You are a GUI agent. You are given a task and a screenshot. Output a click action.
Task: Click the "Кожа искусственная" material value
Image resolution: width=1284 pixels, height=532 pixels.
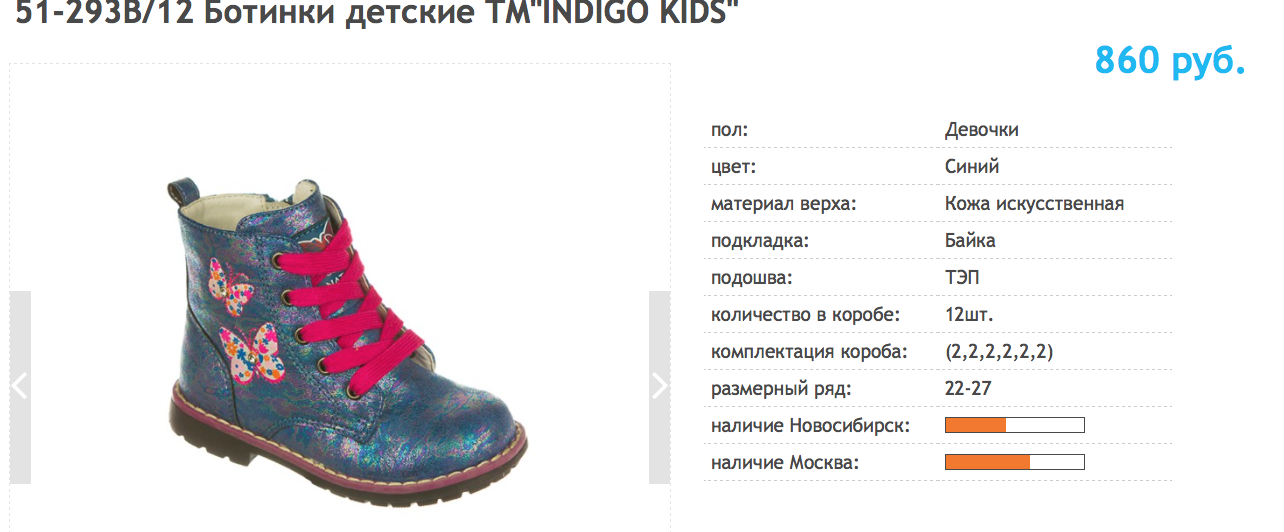pos(1034,204)
